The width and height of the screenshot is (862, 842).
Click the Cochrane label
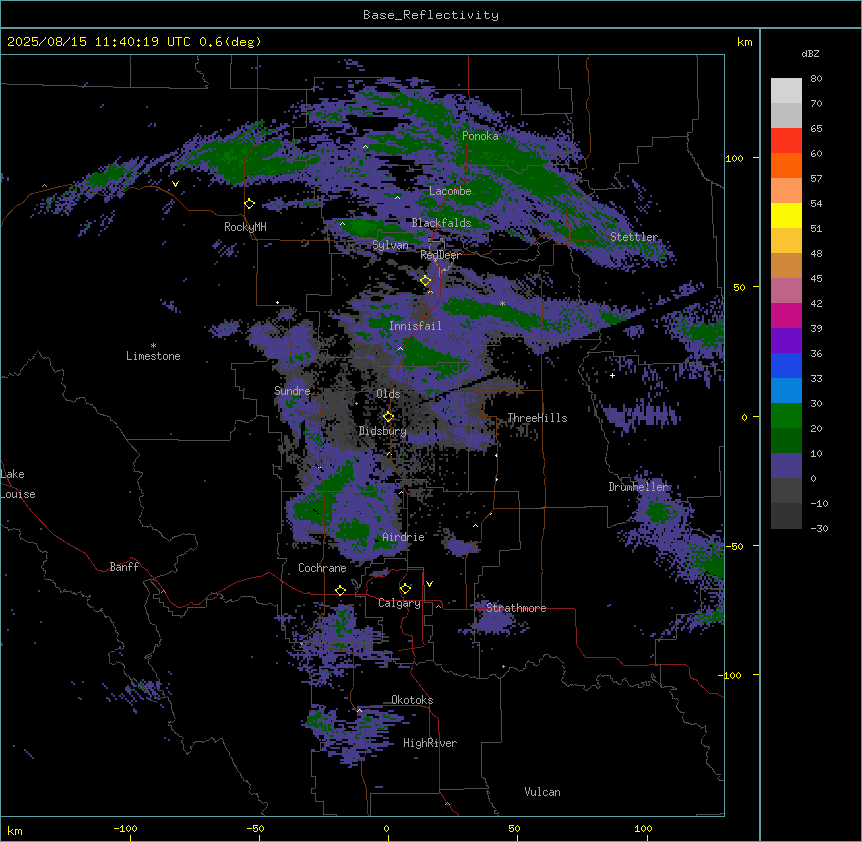[x=322, y=568]
